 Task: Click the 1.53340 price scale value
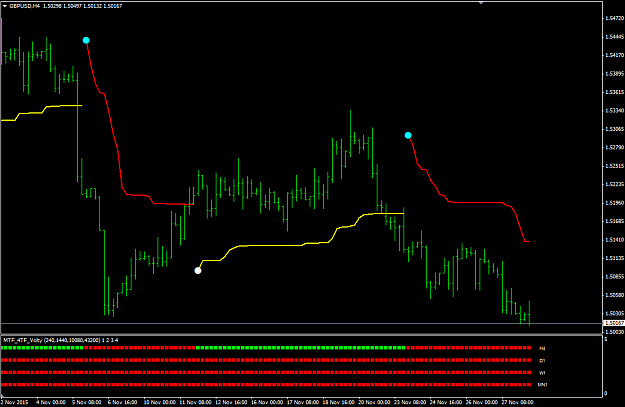tap(614, 110)
